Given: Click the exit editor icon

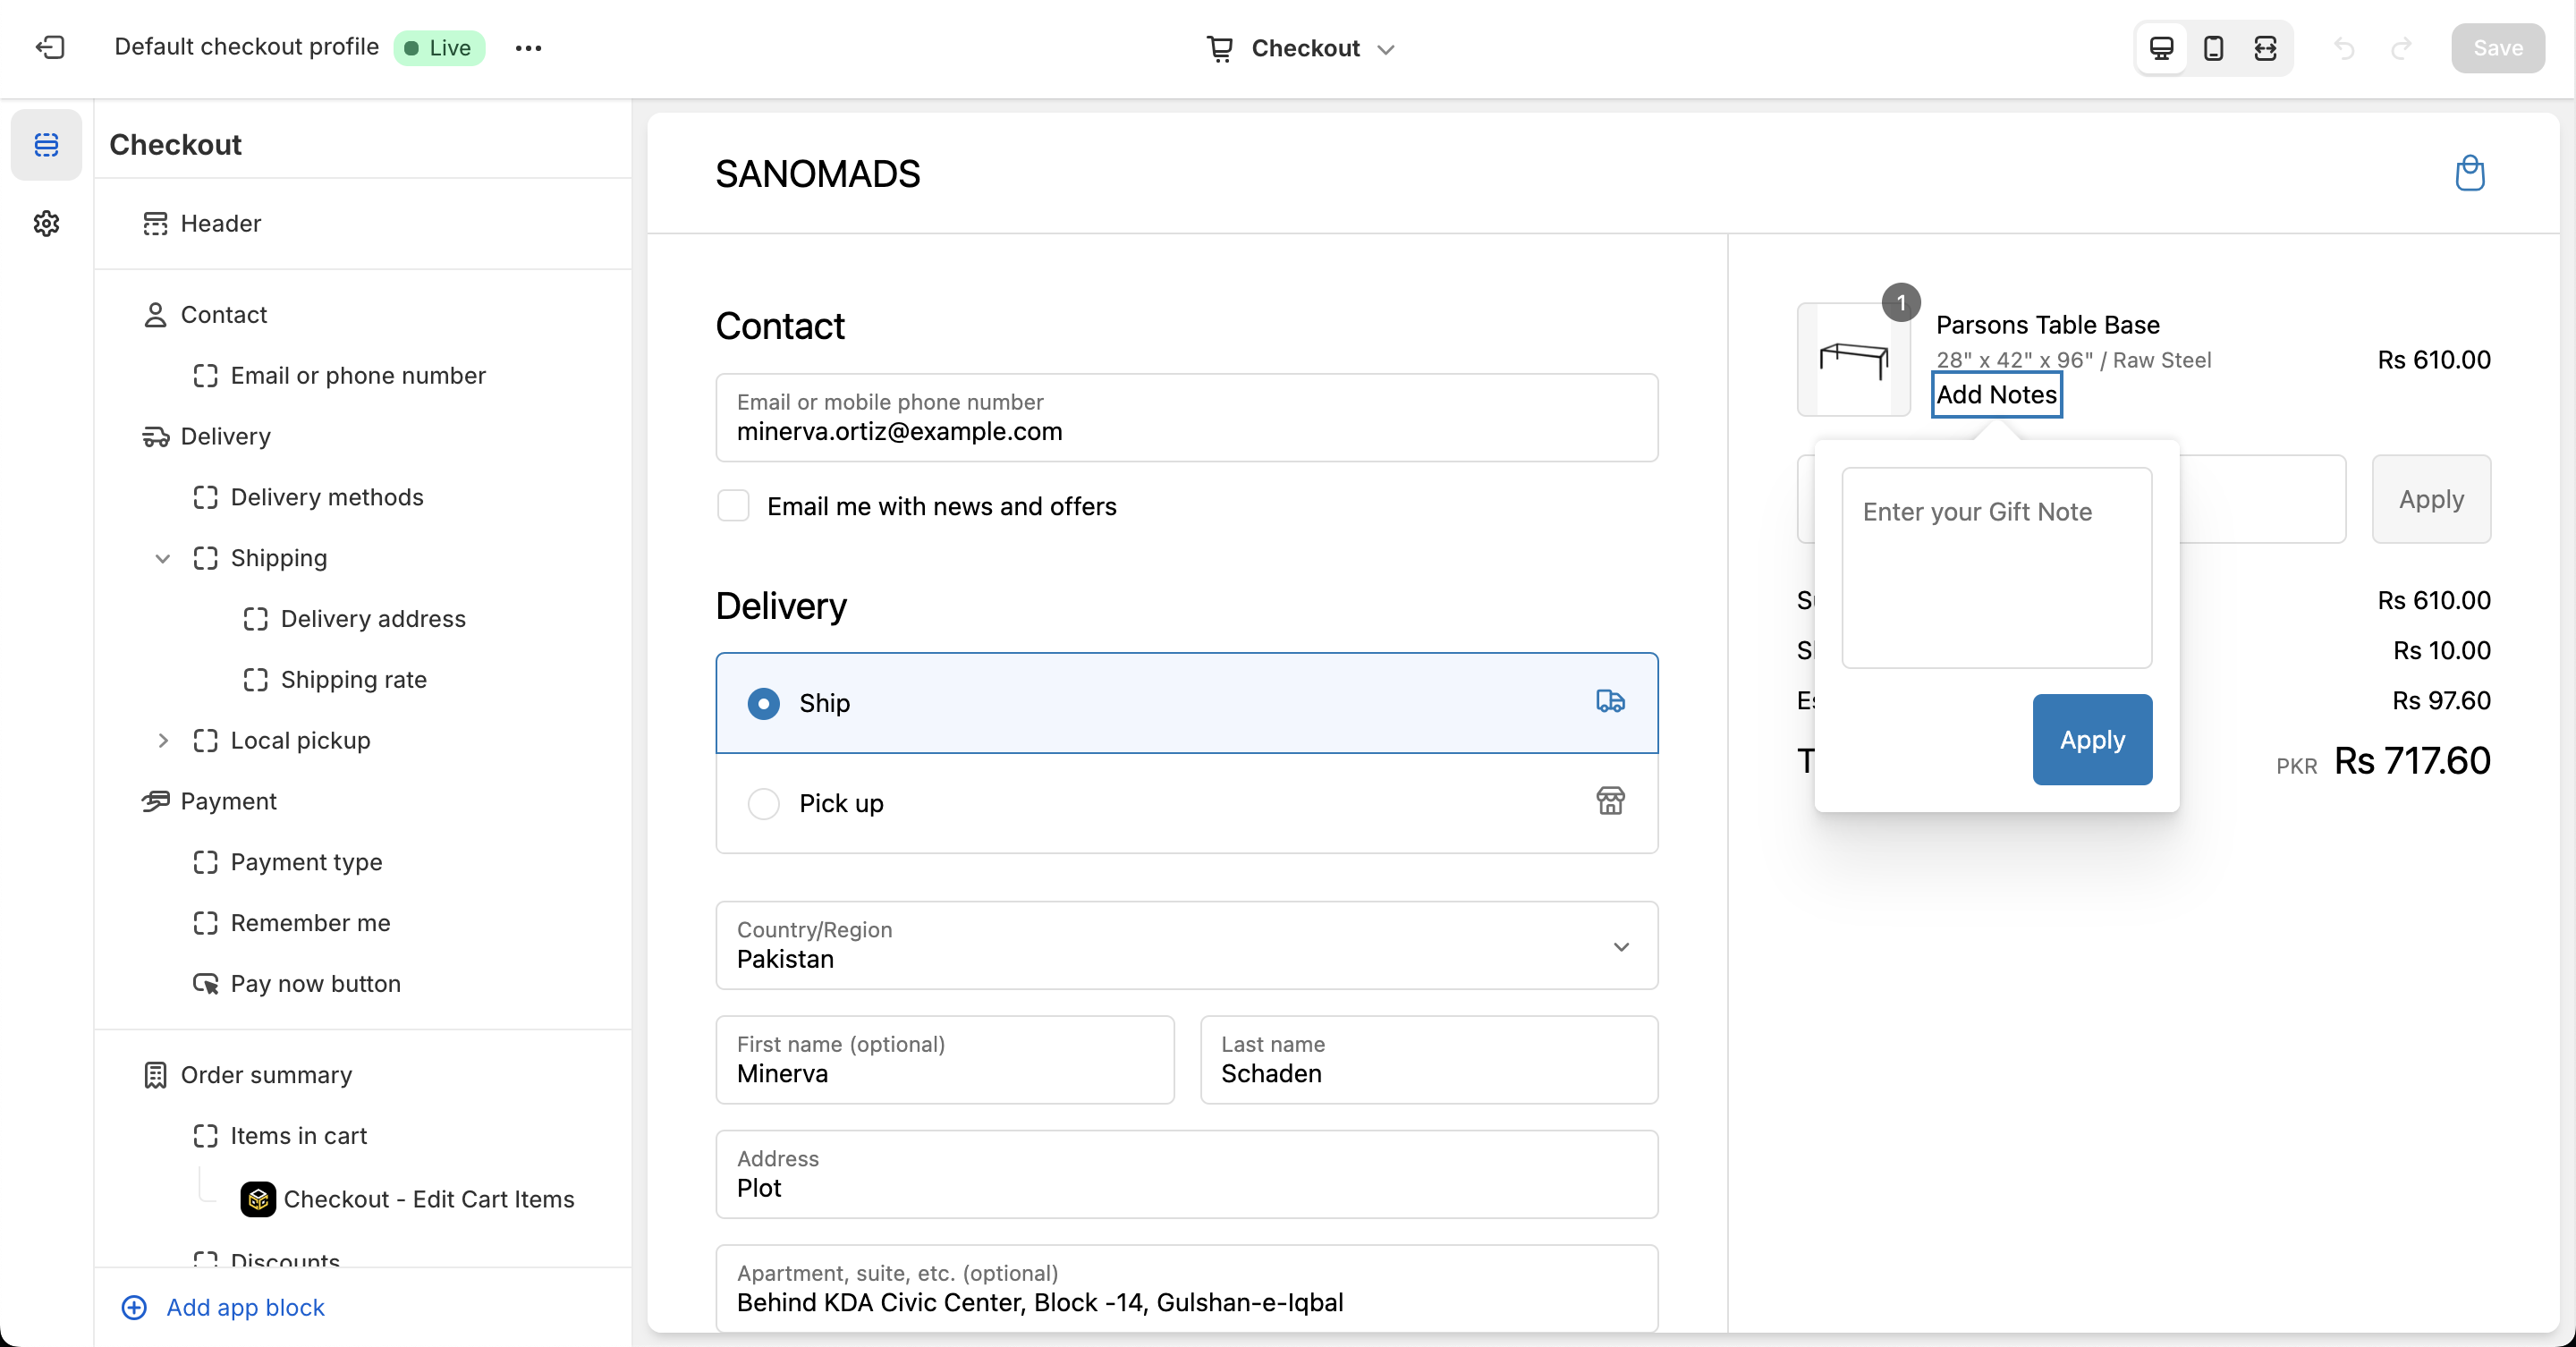Looking at the screenshot, I should coord(50,47).
